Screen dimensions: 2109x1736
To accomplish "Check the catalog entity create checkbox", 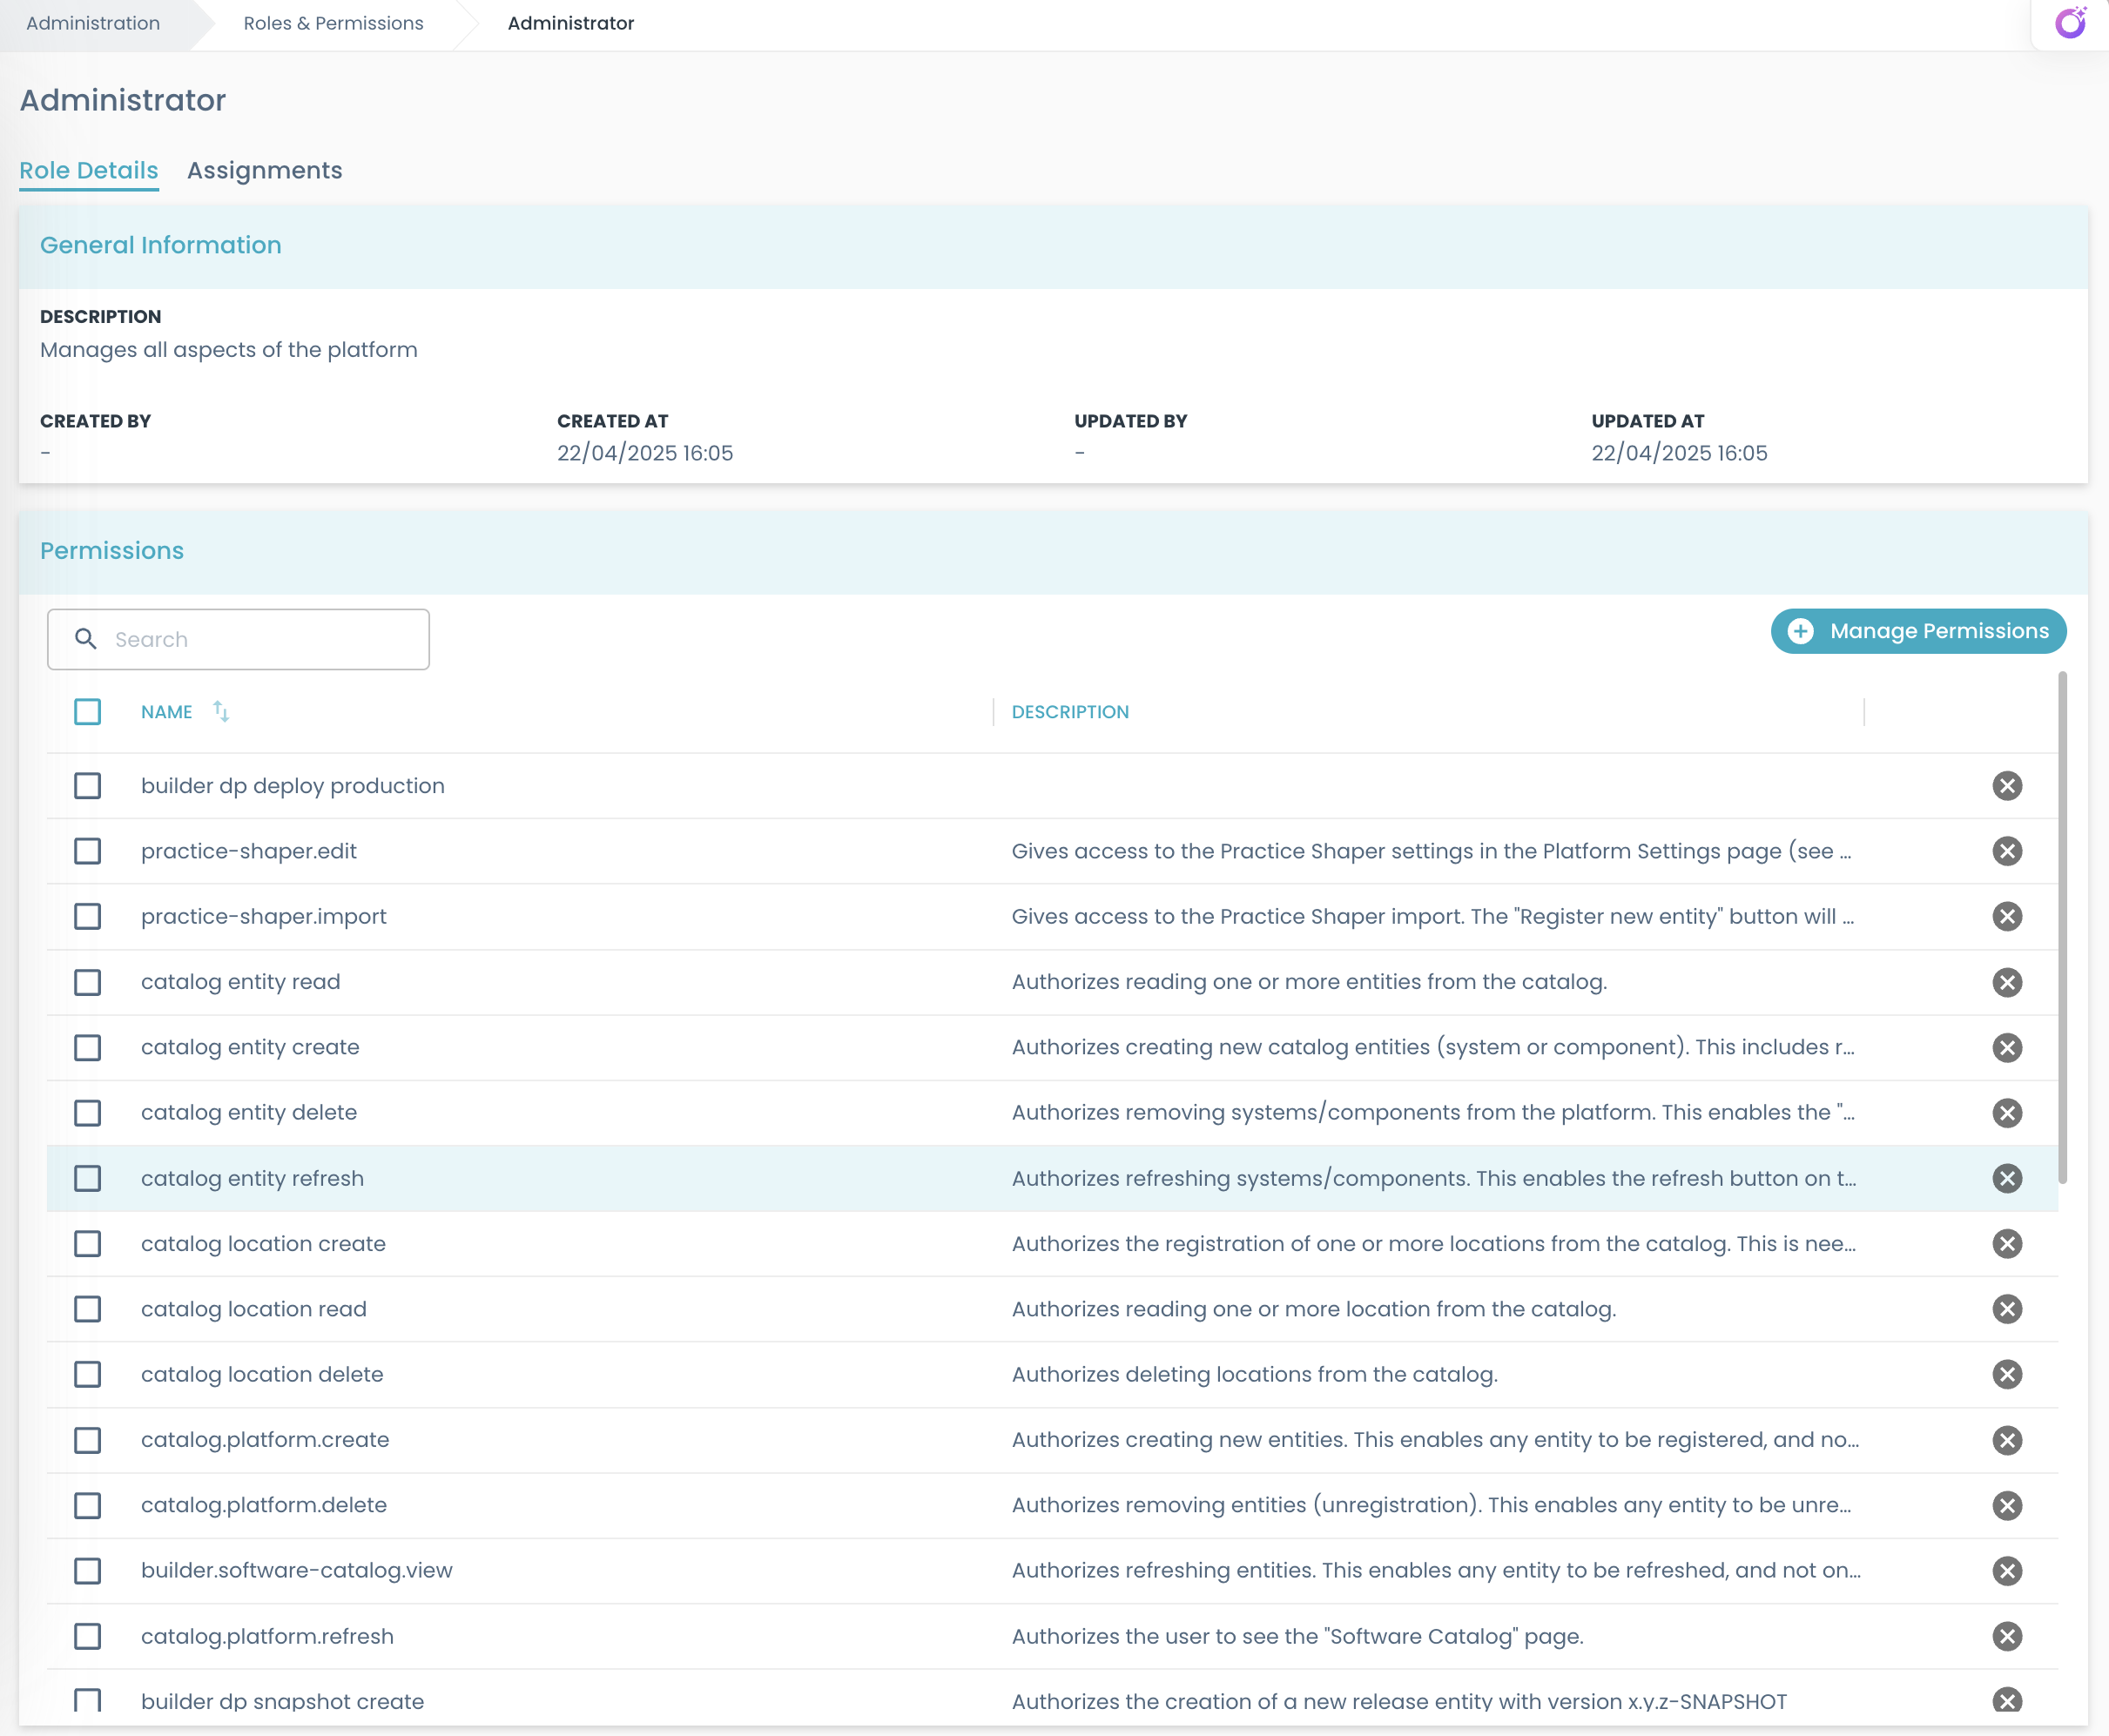I will coord(88,1047).
